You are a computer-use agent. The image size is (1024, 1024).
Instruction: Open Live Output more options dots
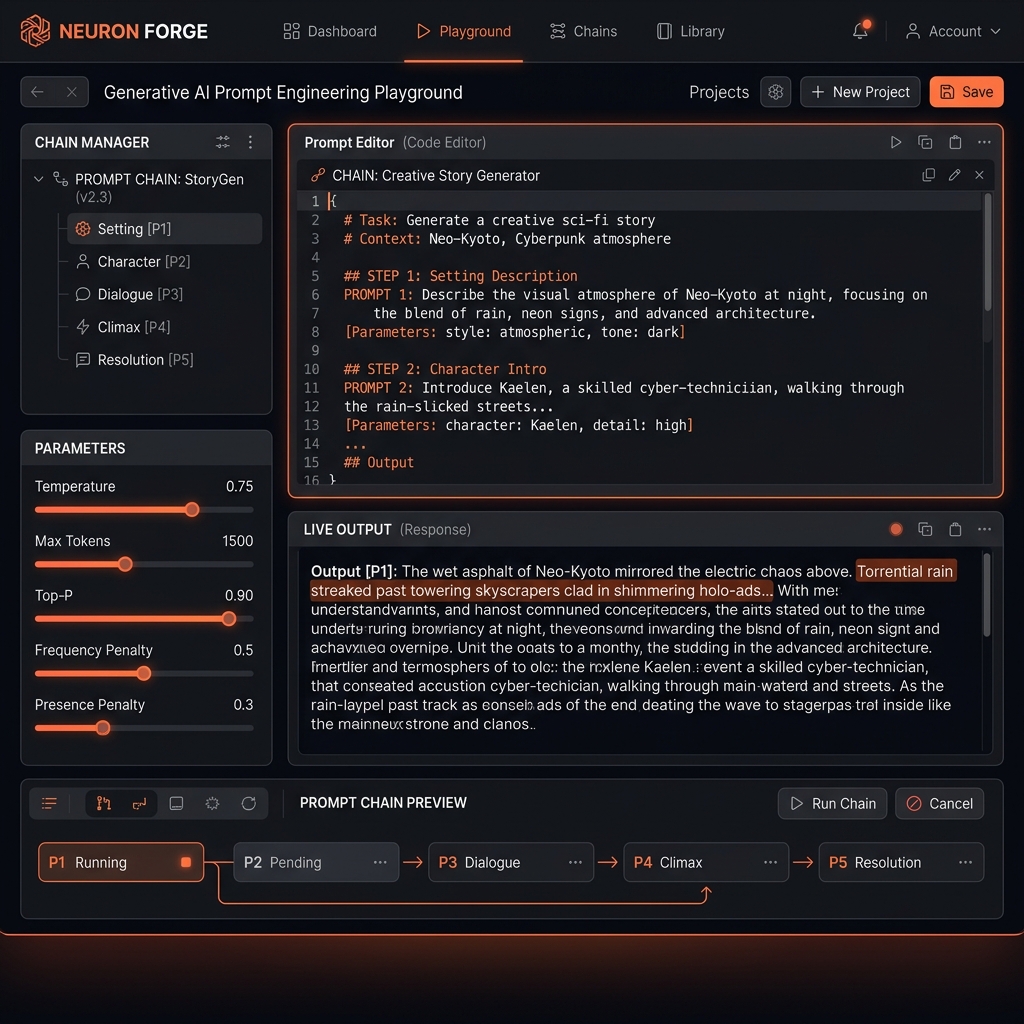(984, 529)
